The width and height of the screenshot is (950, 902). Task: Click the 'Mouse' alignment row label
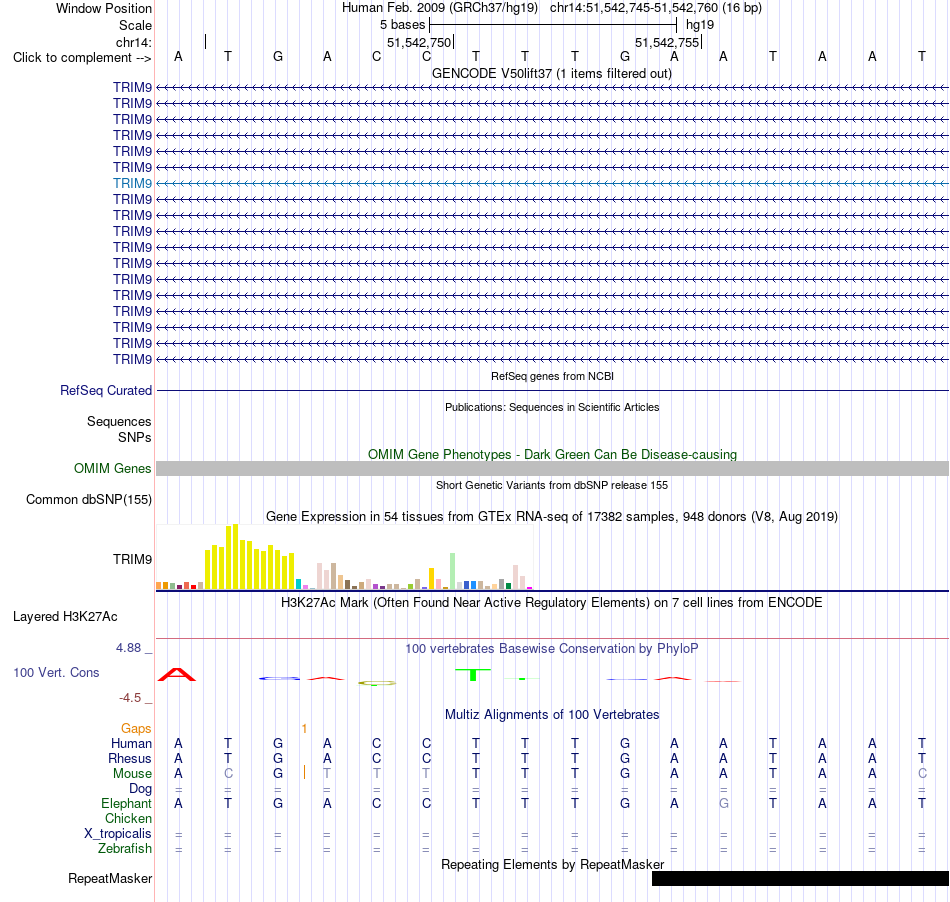click(x=132, y=774)
